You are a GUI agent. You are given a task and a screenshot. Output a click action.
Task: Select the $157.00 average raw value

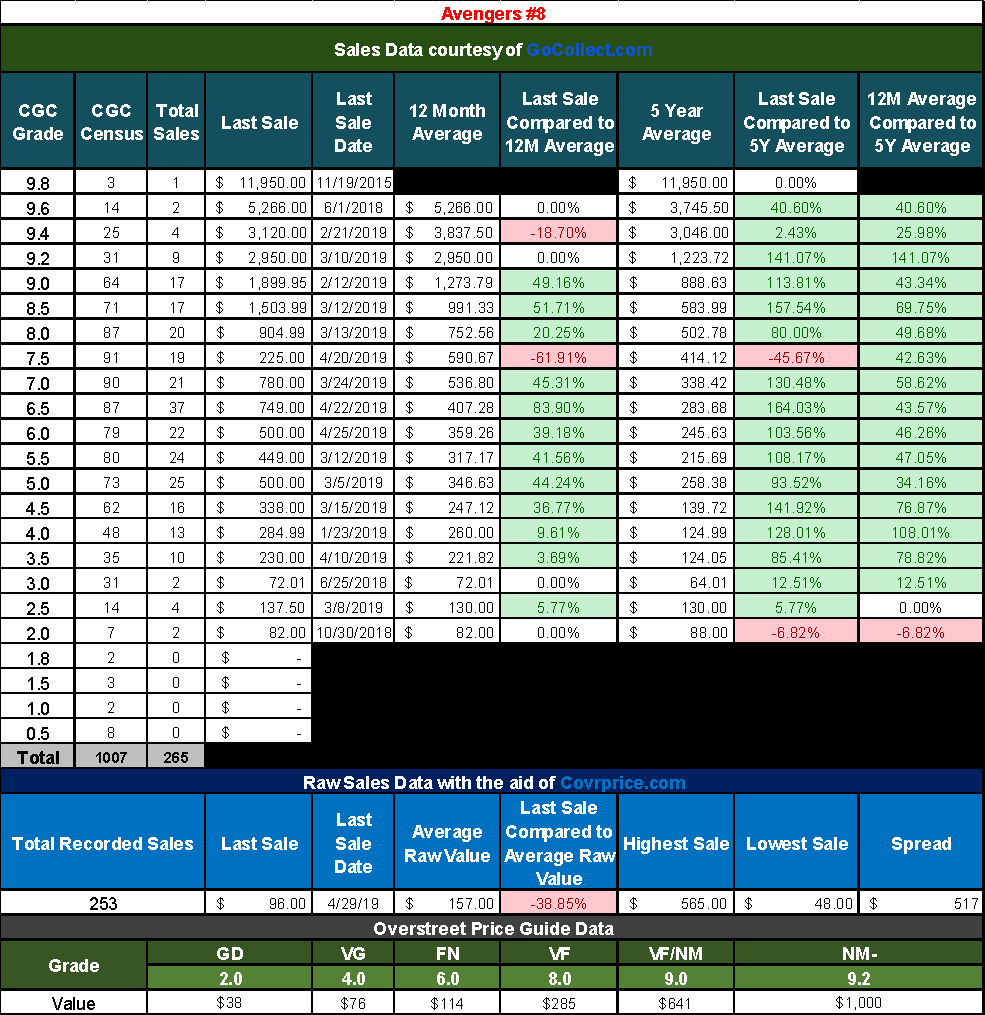(447, 903)
